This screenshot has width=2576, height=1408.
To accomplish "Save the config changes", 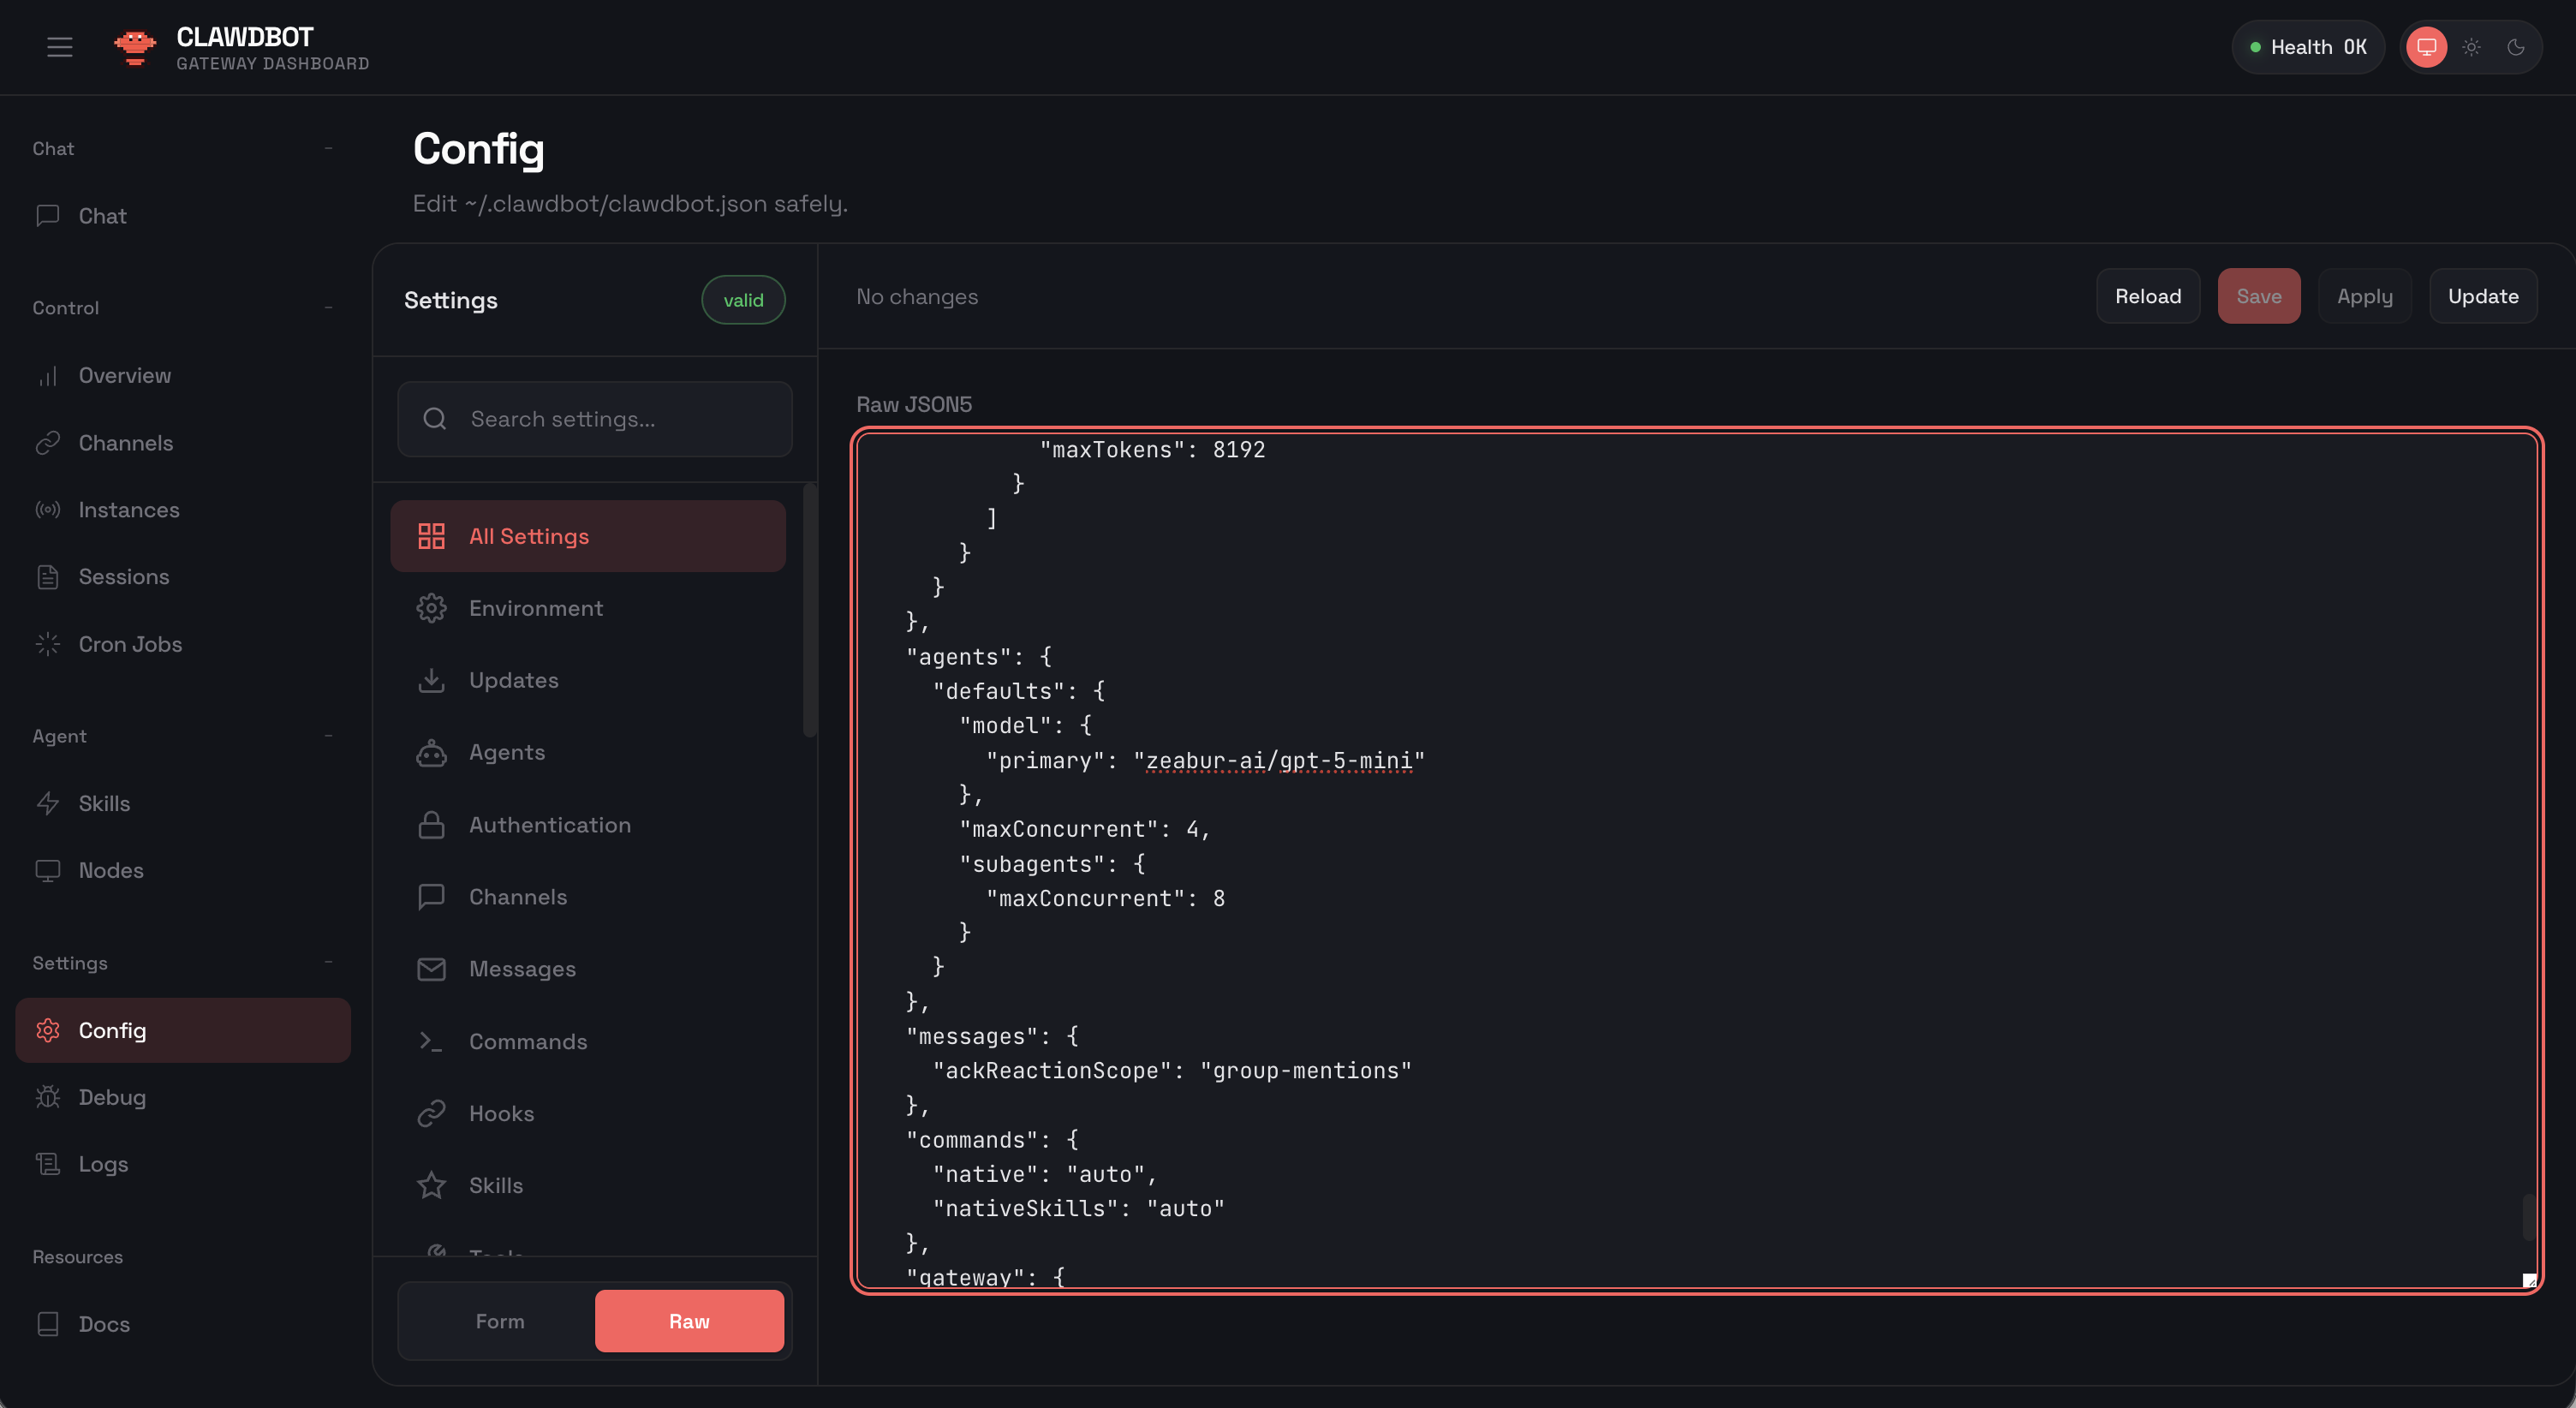I will pyautogui.click(x=2259, y=296).
